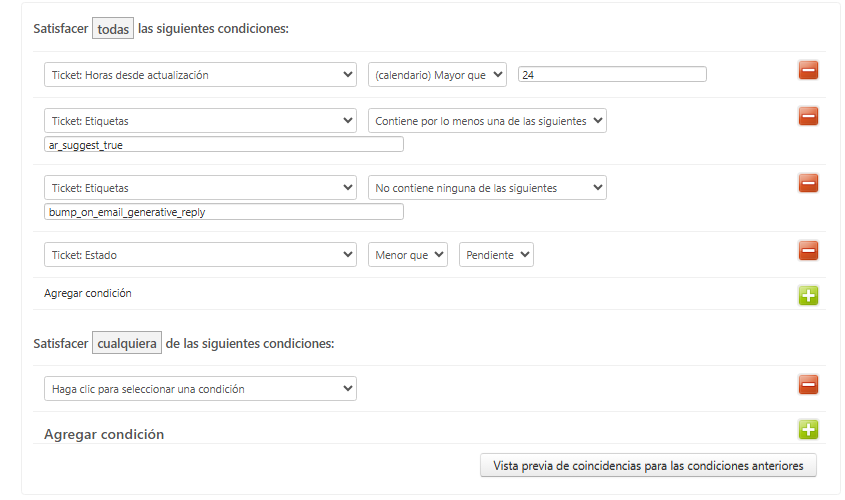Image resolution: width=845 pixels, height=500 pixels.
Task: Click the hours input field showing 24
Action: 612,74
